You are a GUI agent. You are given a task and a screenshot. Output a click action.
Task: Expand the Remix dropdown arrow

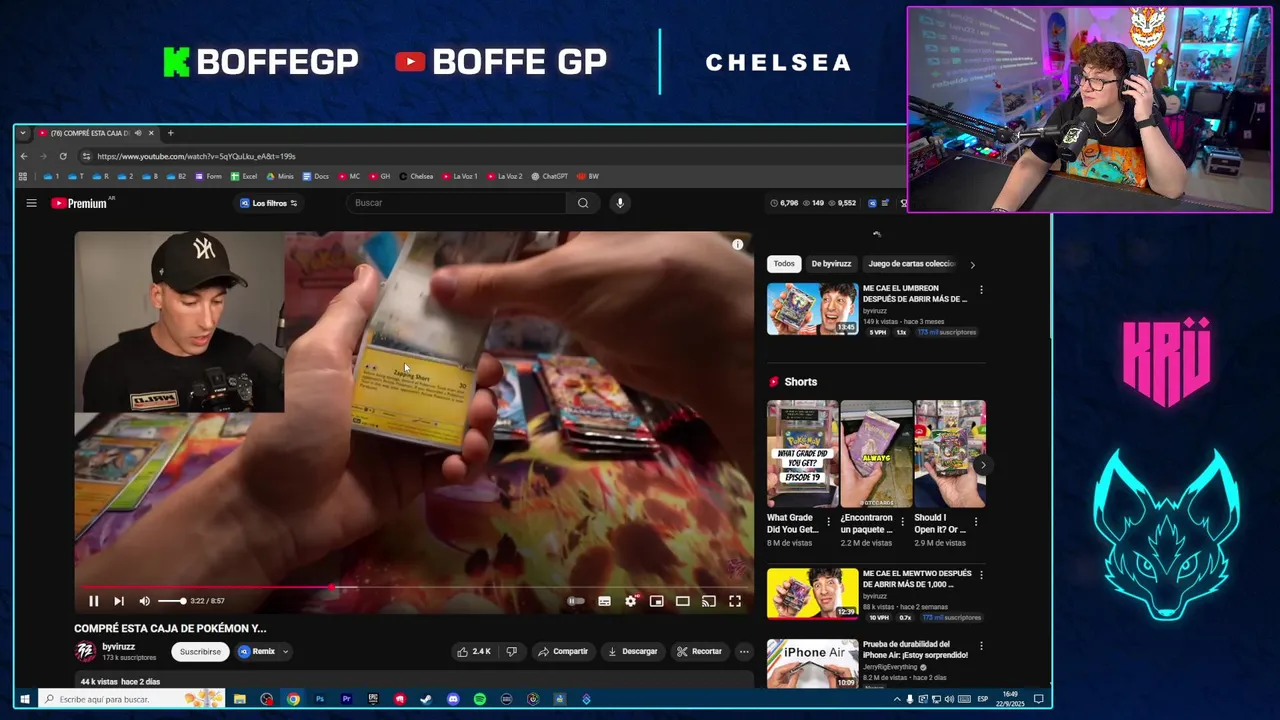[x=285, y=651]
